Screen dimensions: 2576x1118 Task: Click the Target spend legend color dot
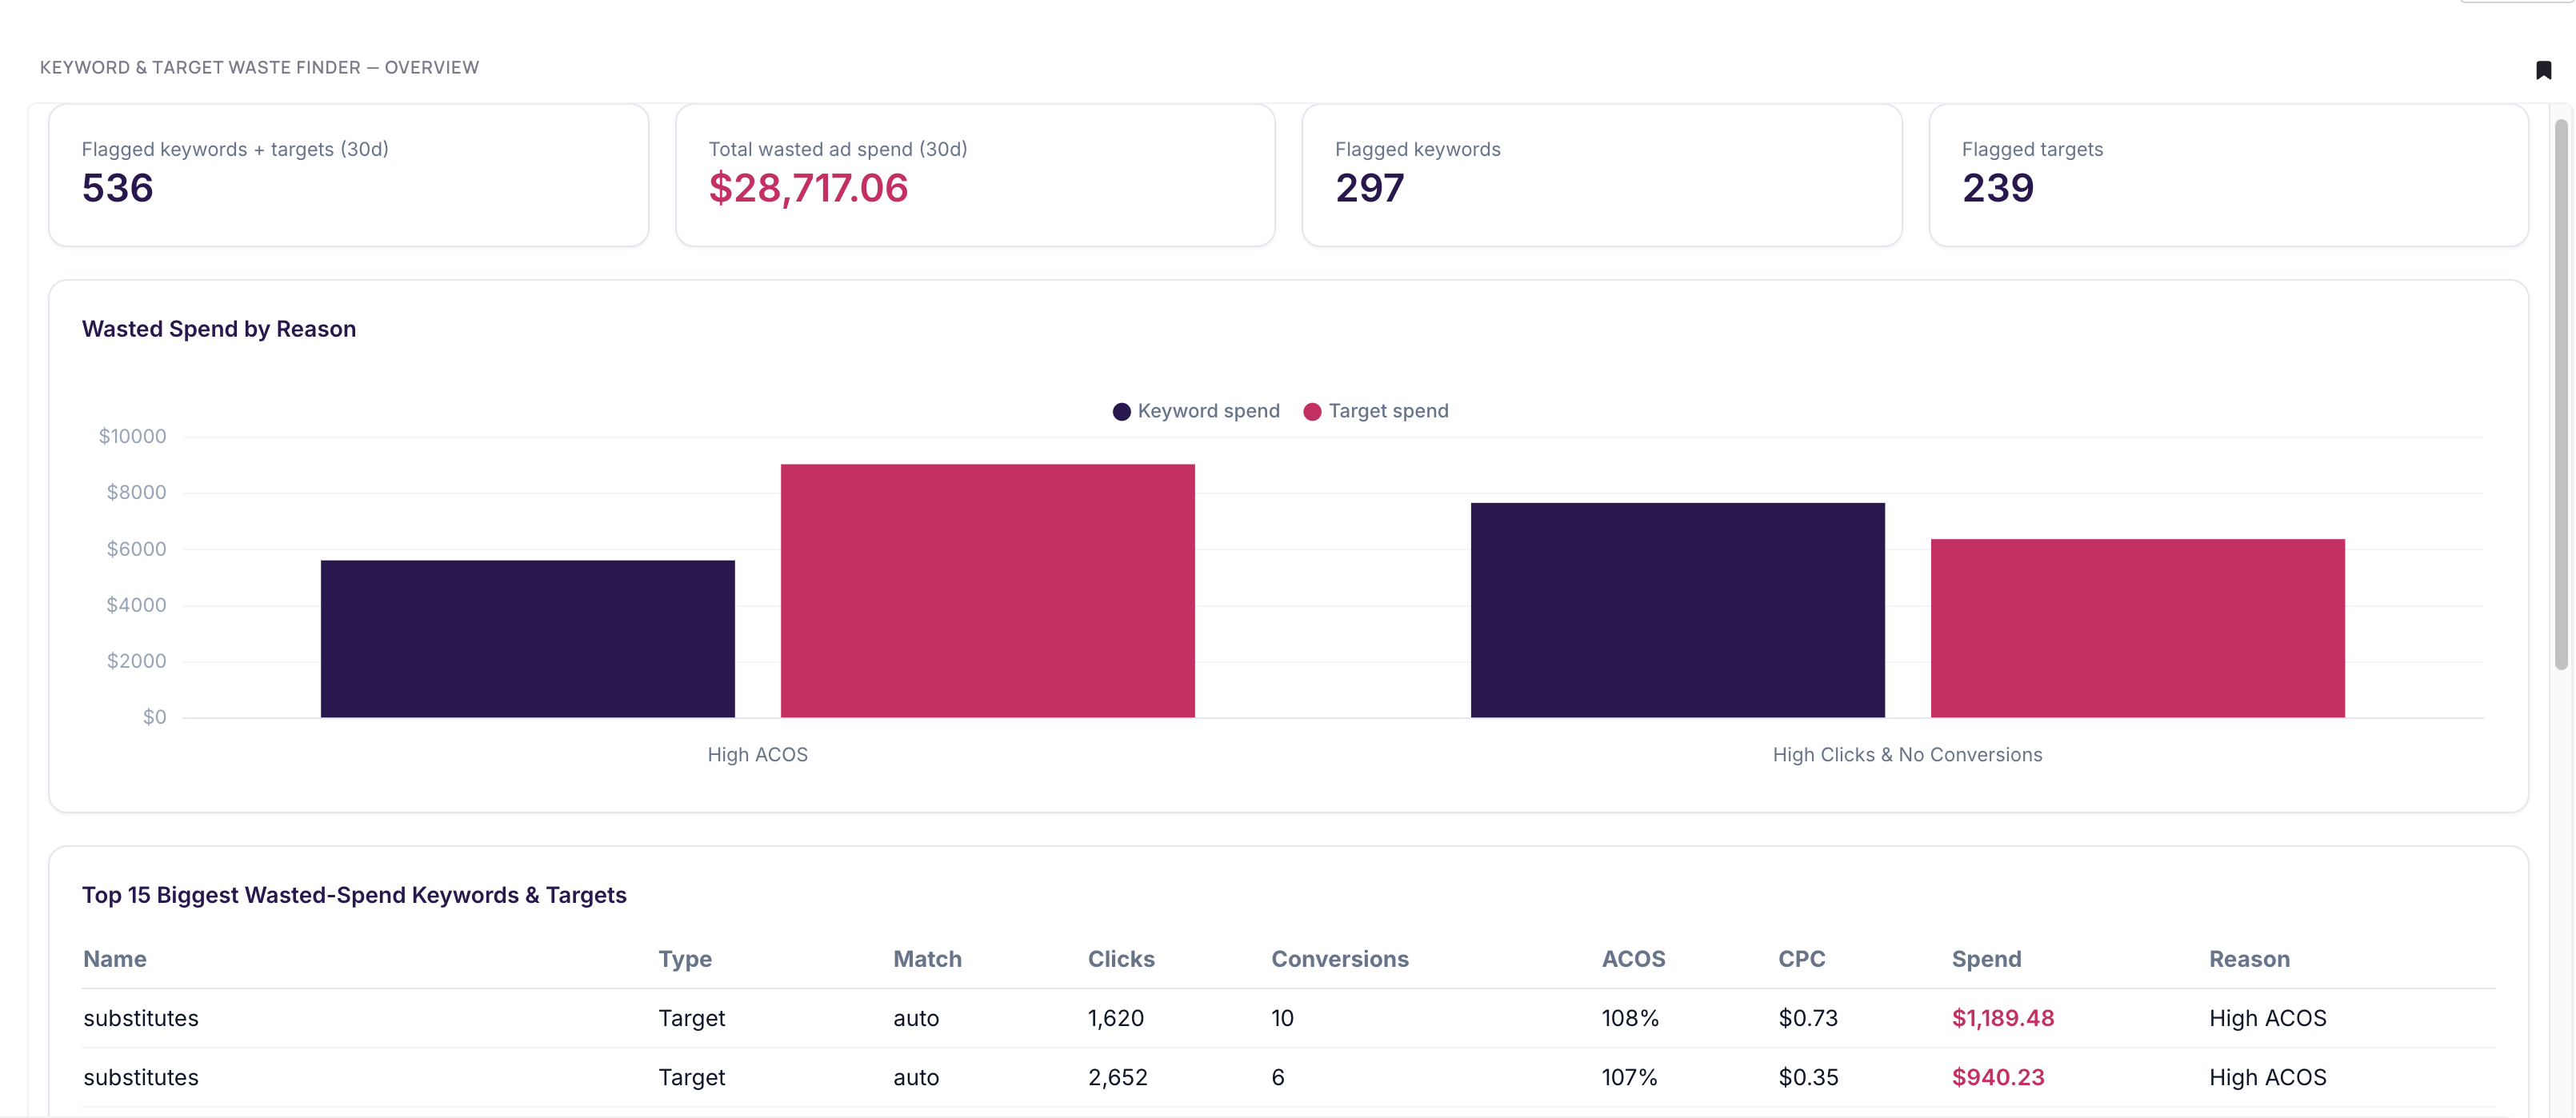point(1312,412)
